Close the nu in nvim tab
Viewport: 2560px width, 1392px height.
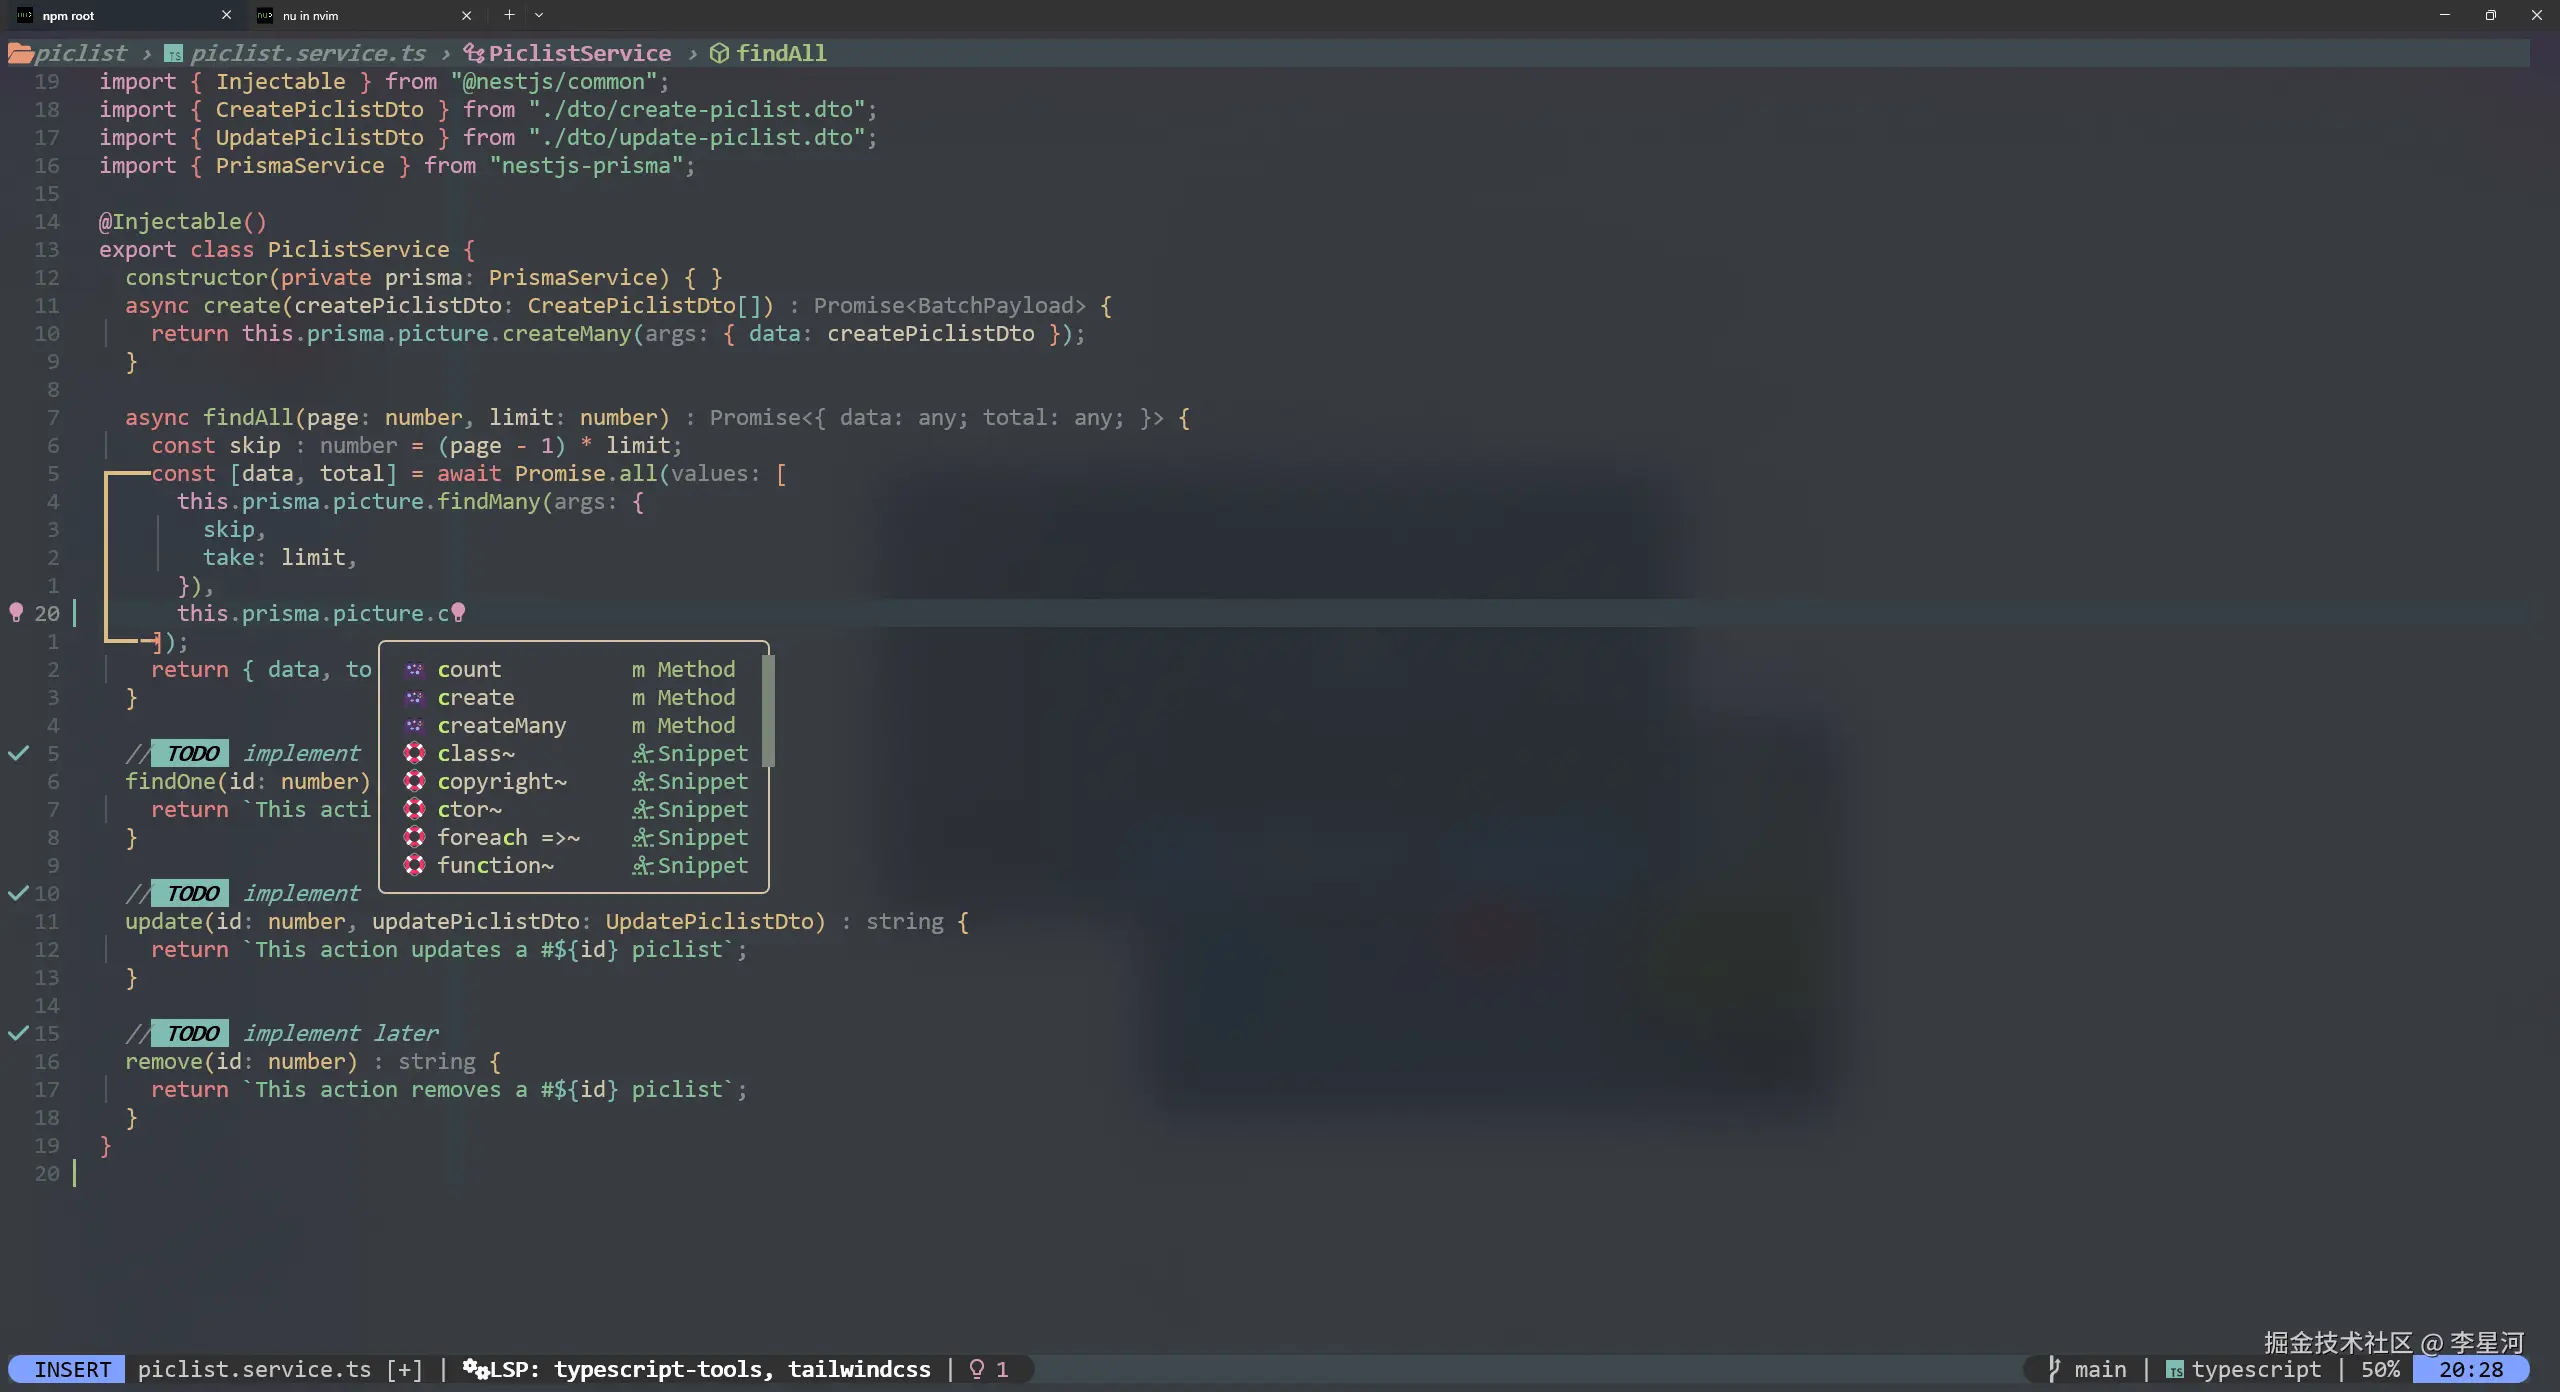(x=466, y=15)
